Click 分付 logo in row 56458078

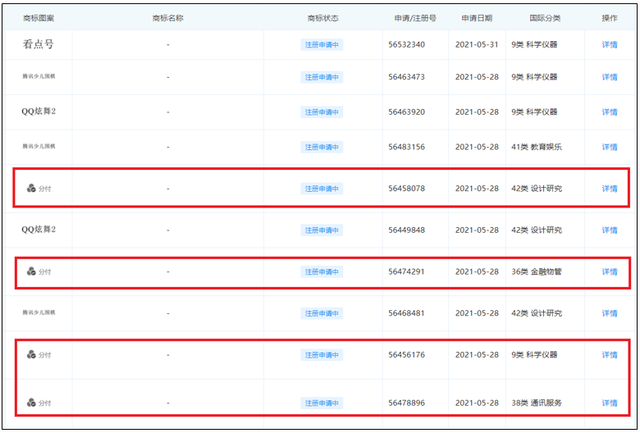[x=39, y=188]
